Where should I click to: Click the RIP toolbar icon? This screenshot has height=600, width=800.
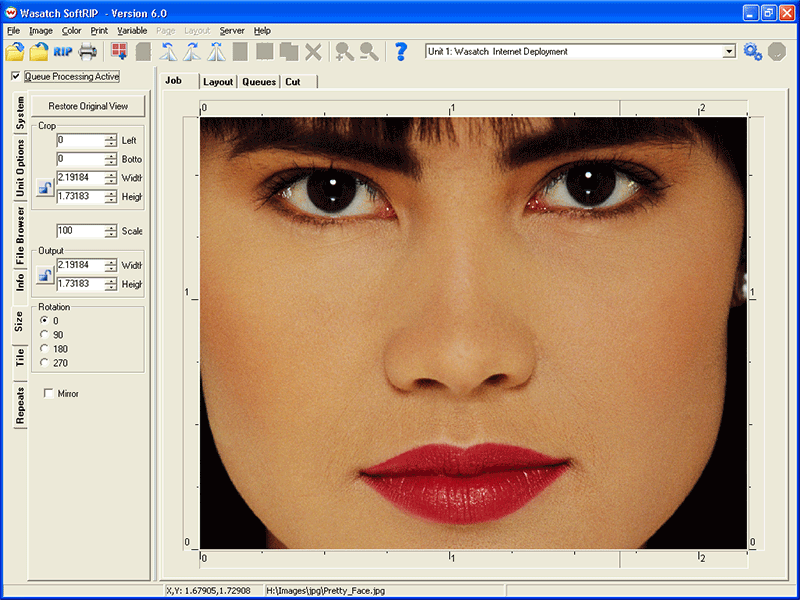[x=63, y=51]
